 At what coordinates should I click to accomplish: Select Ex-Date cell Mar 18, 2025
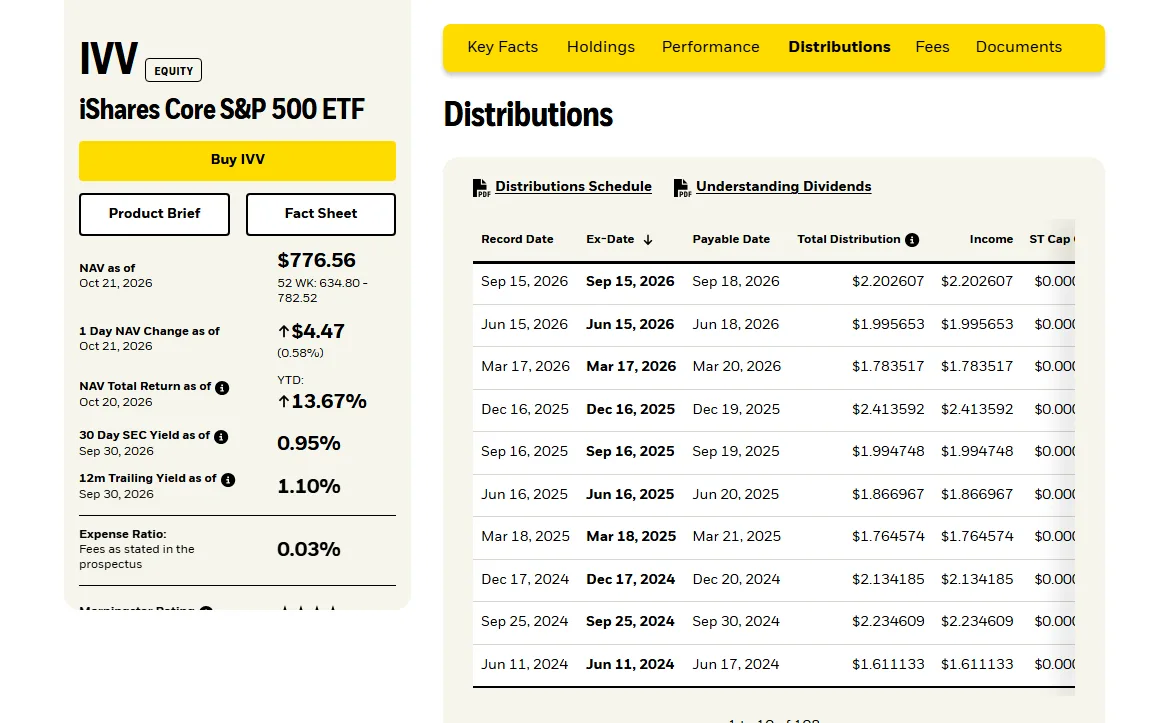tap(631, 537)
